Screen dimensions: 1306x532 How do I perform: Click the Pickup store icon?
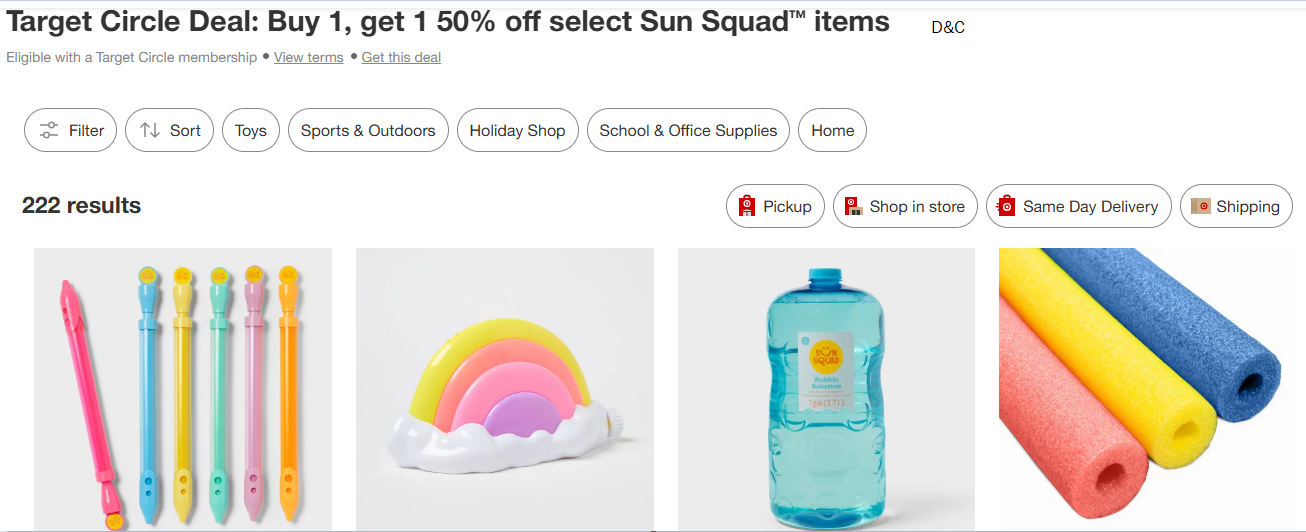click(746, 207)
